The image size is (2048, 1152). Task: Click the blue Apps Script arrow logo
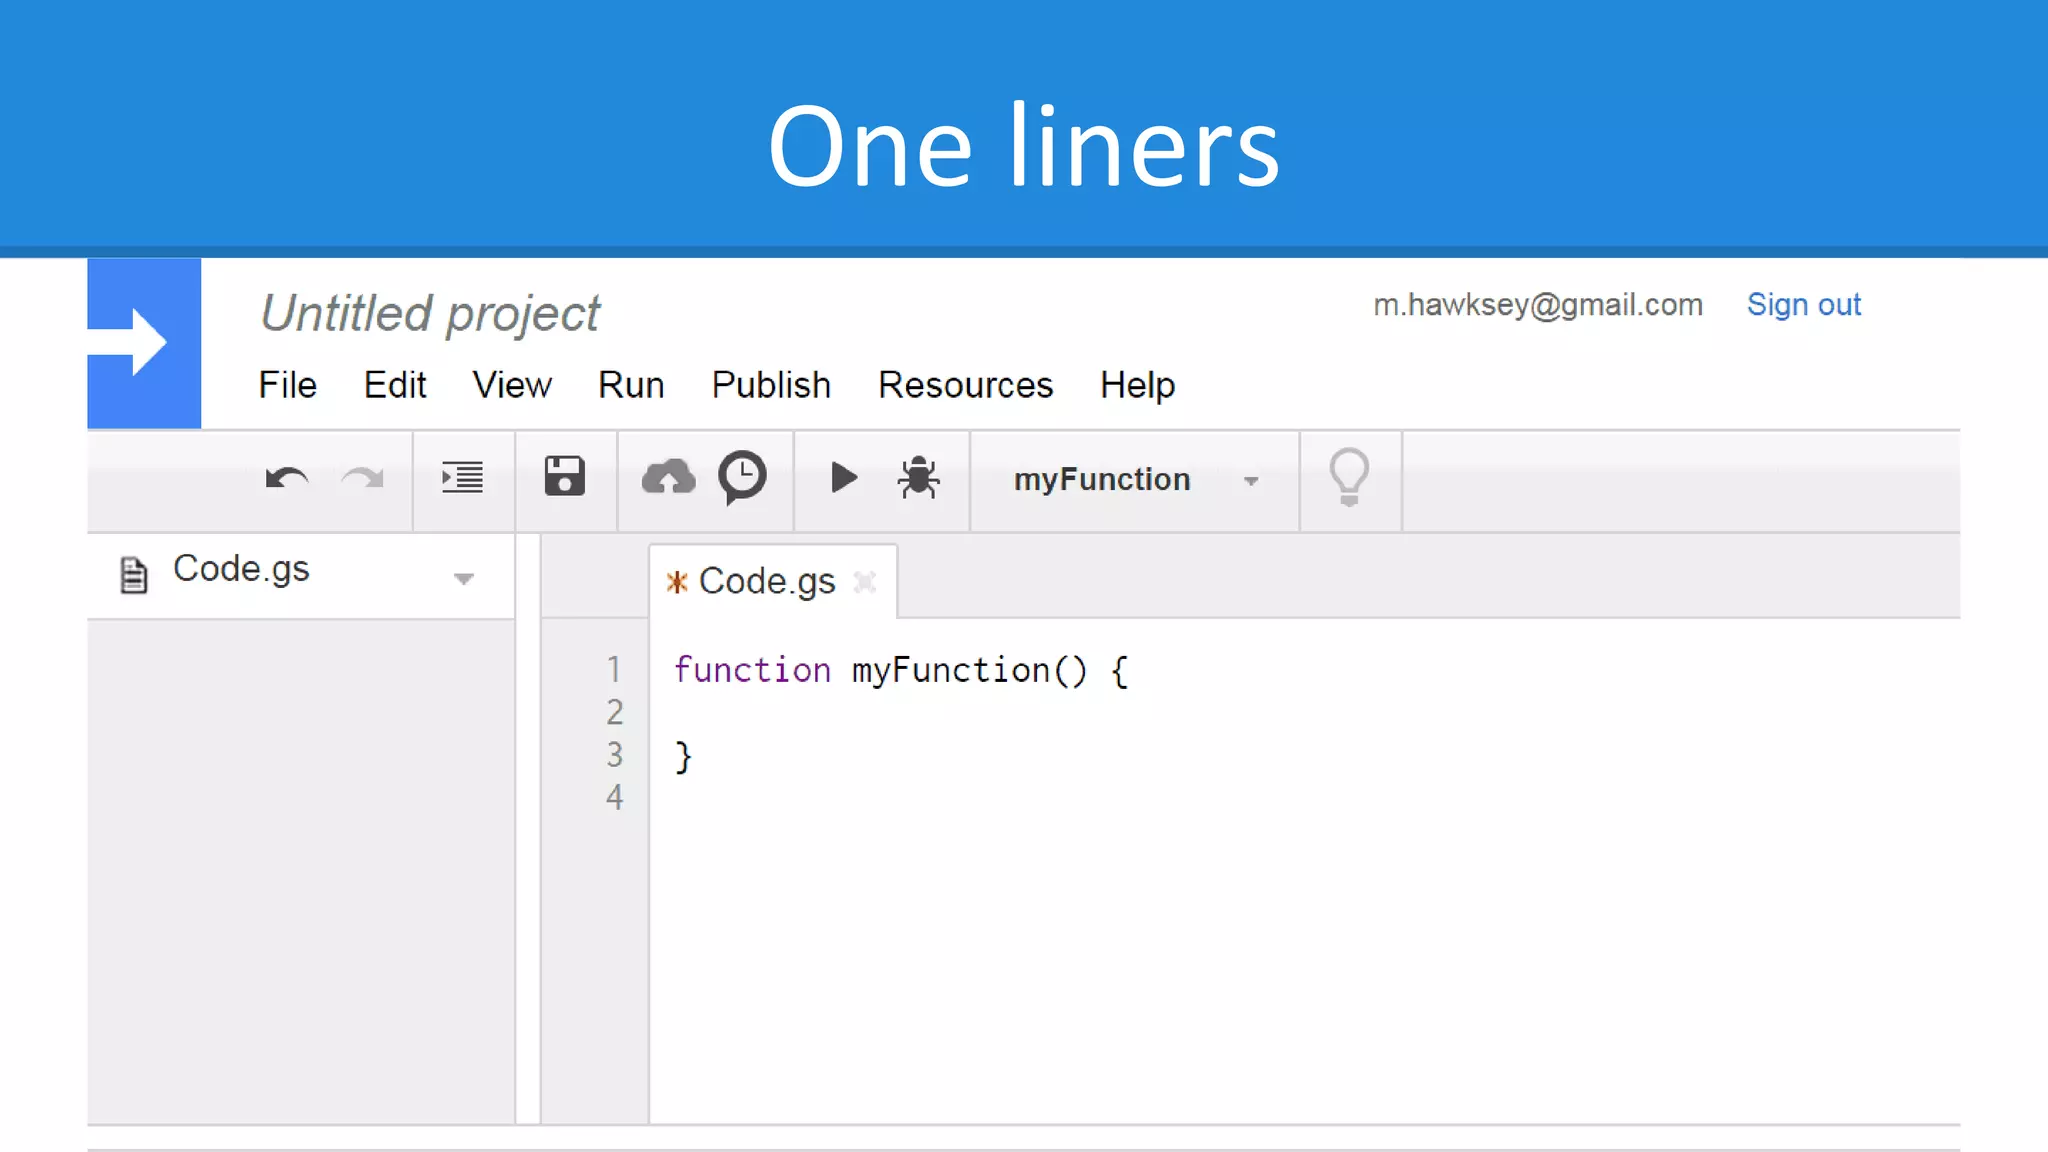(x=144, y=343)
